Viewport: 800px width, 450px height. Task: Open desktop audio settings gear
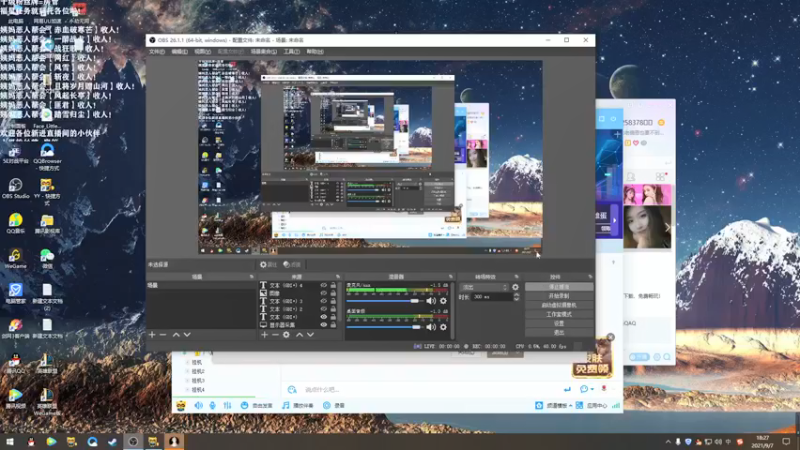tap(443, 327)
